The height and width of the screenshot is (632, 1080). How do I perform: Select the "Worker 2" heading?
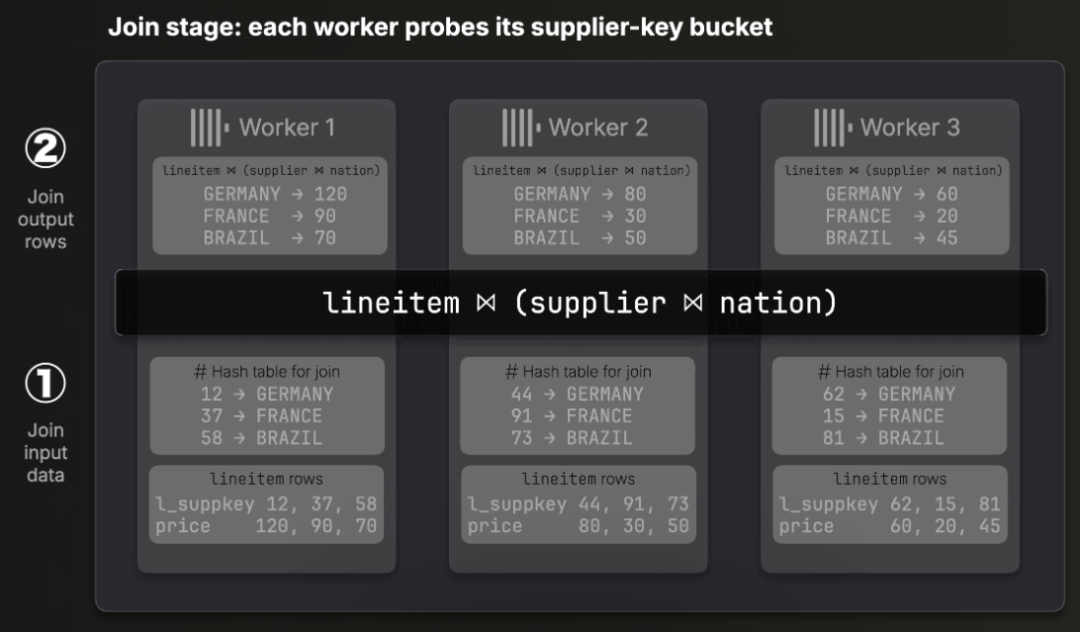[x=598, y=127]
